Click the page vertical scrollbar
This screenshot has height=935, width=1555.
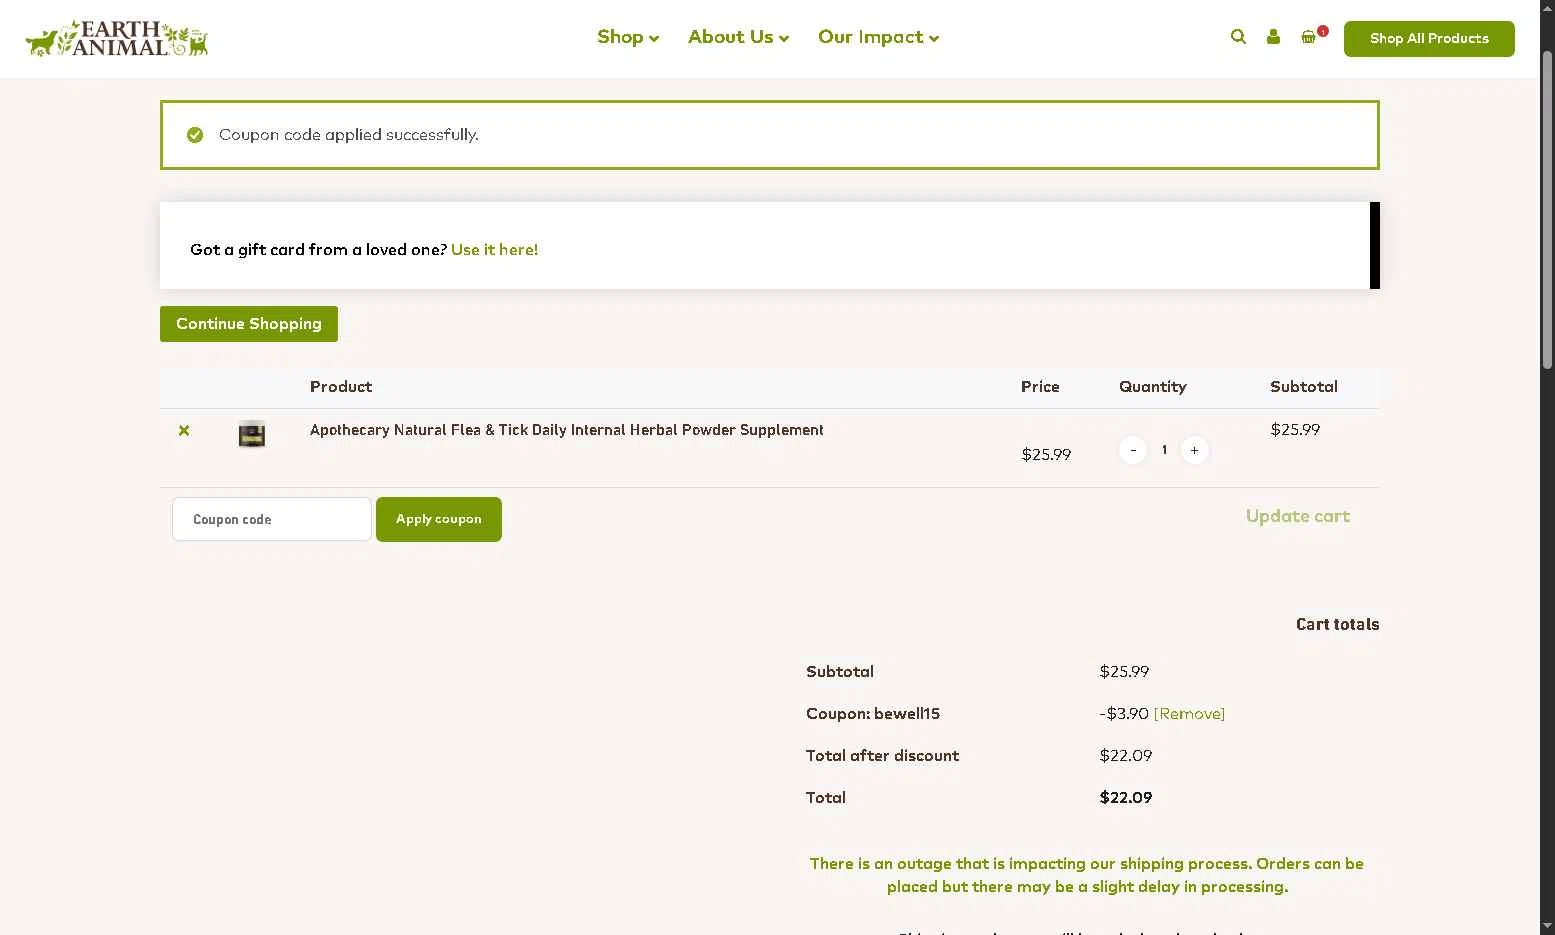pyautogui.click(x=1547, y=210)
